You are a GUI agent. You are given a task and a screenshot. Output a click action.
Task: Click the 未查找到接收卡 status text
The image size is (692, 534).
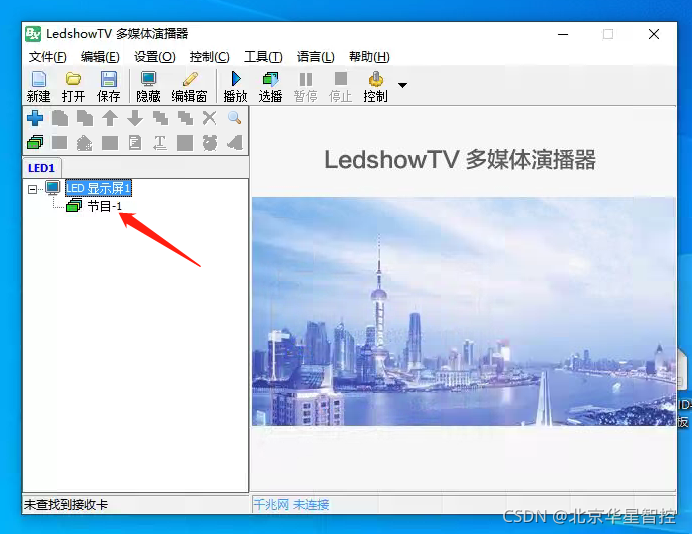coord(66,504)
